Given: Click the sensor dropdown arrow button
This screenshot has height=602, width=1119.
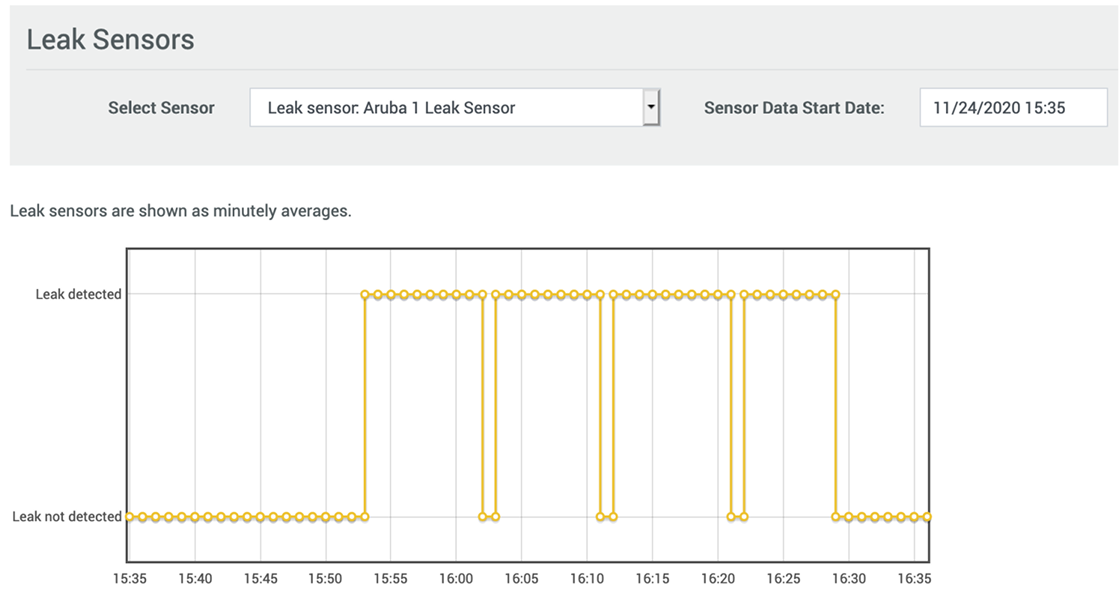Looking at the screenshot, I should pyautogui.click(x=651, y=107).
